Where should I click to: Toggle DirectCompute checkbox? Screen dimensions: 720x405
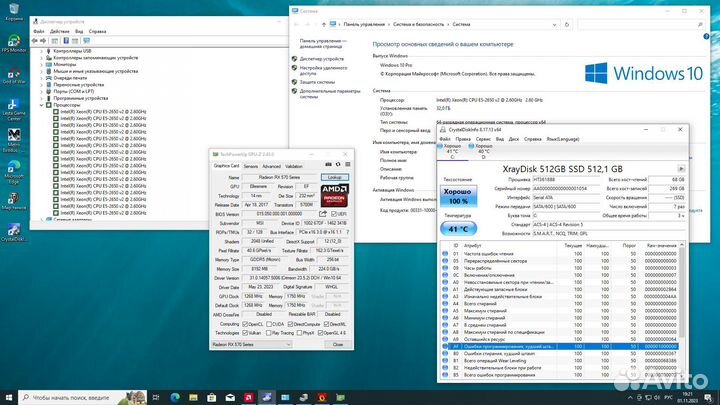click(x=290, y=324)
